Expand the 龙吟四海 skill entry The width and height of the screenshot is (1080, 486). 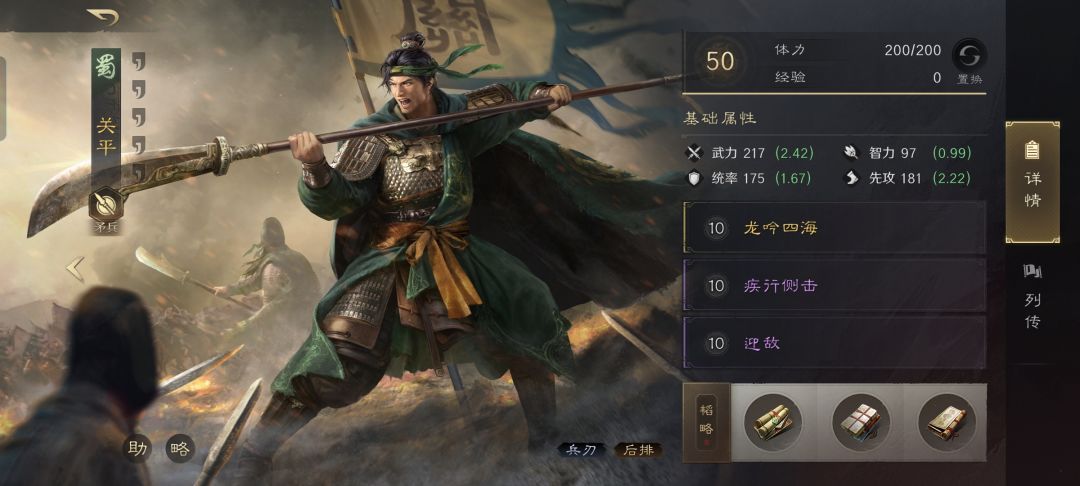click(x=834, y=228)
